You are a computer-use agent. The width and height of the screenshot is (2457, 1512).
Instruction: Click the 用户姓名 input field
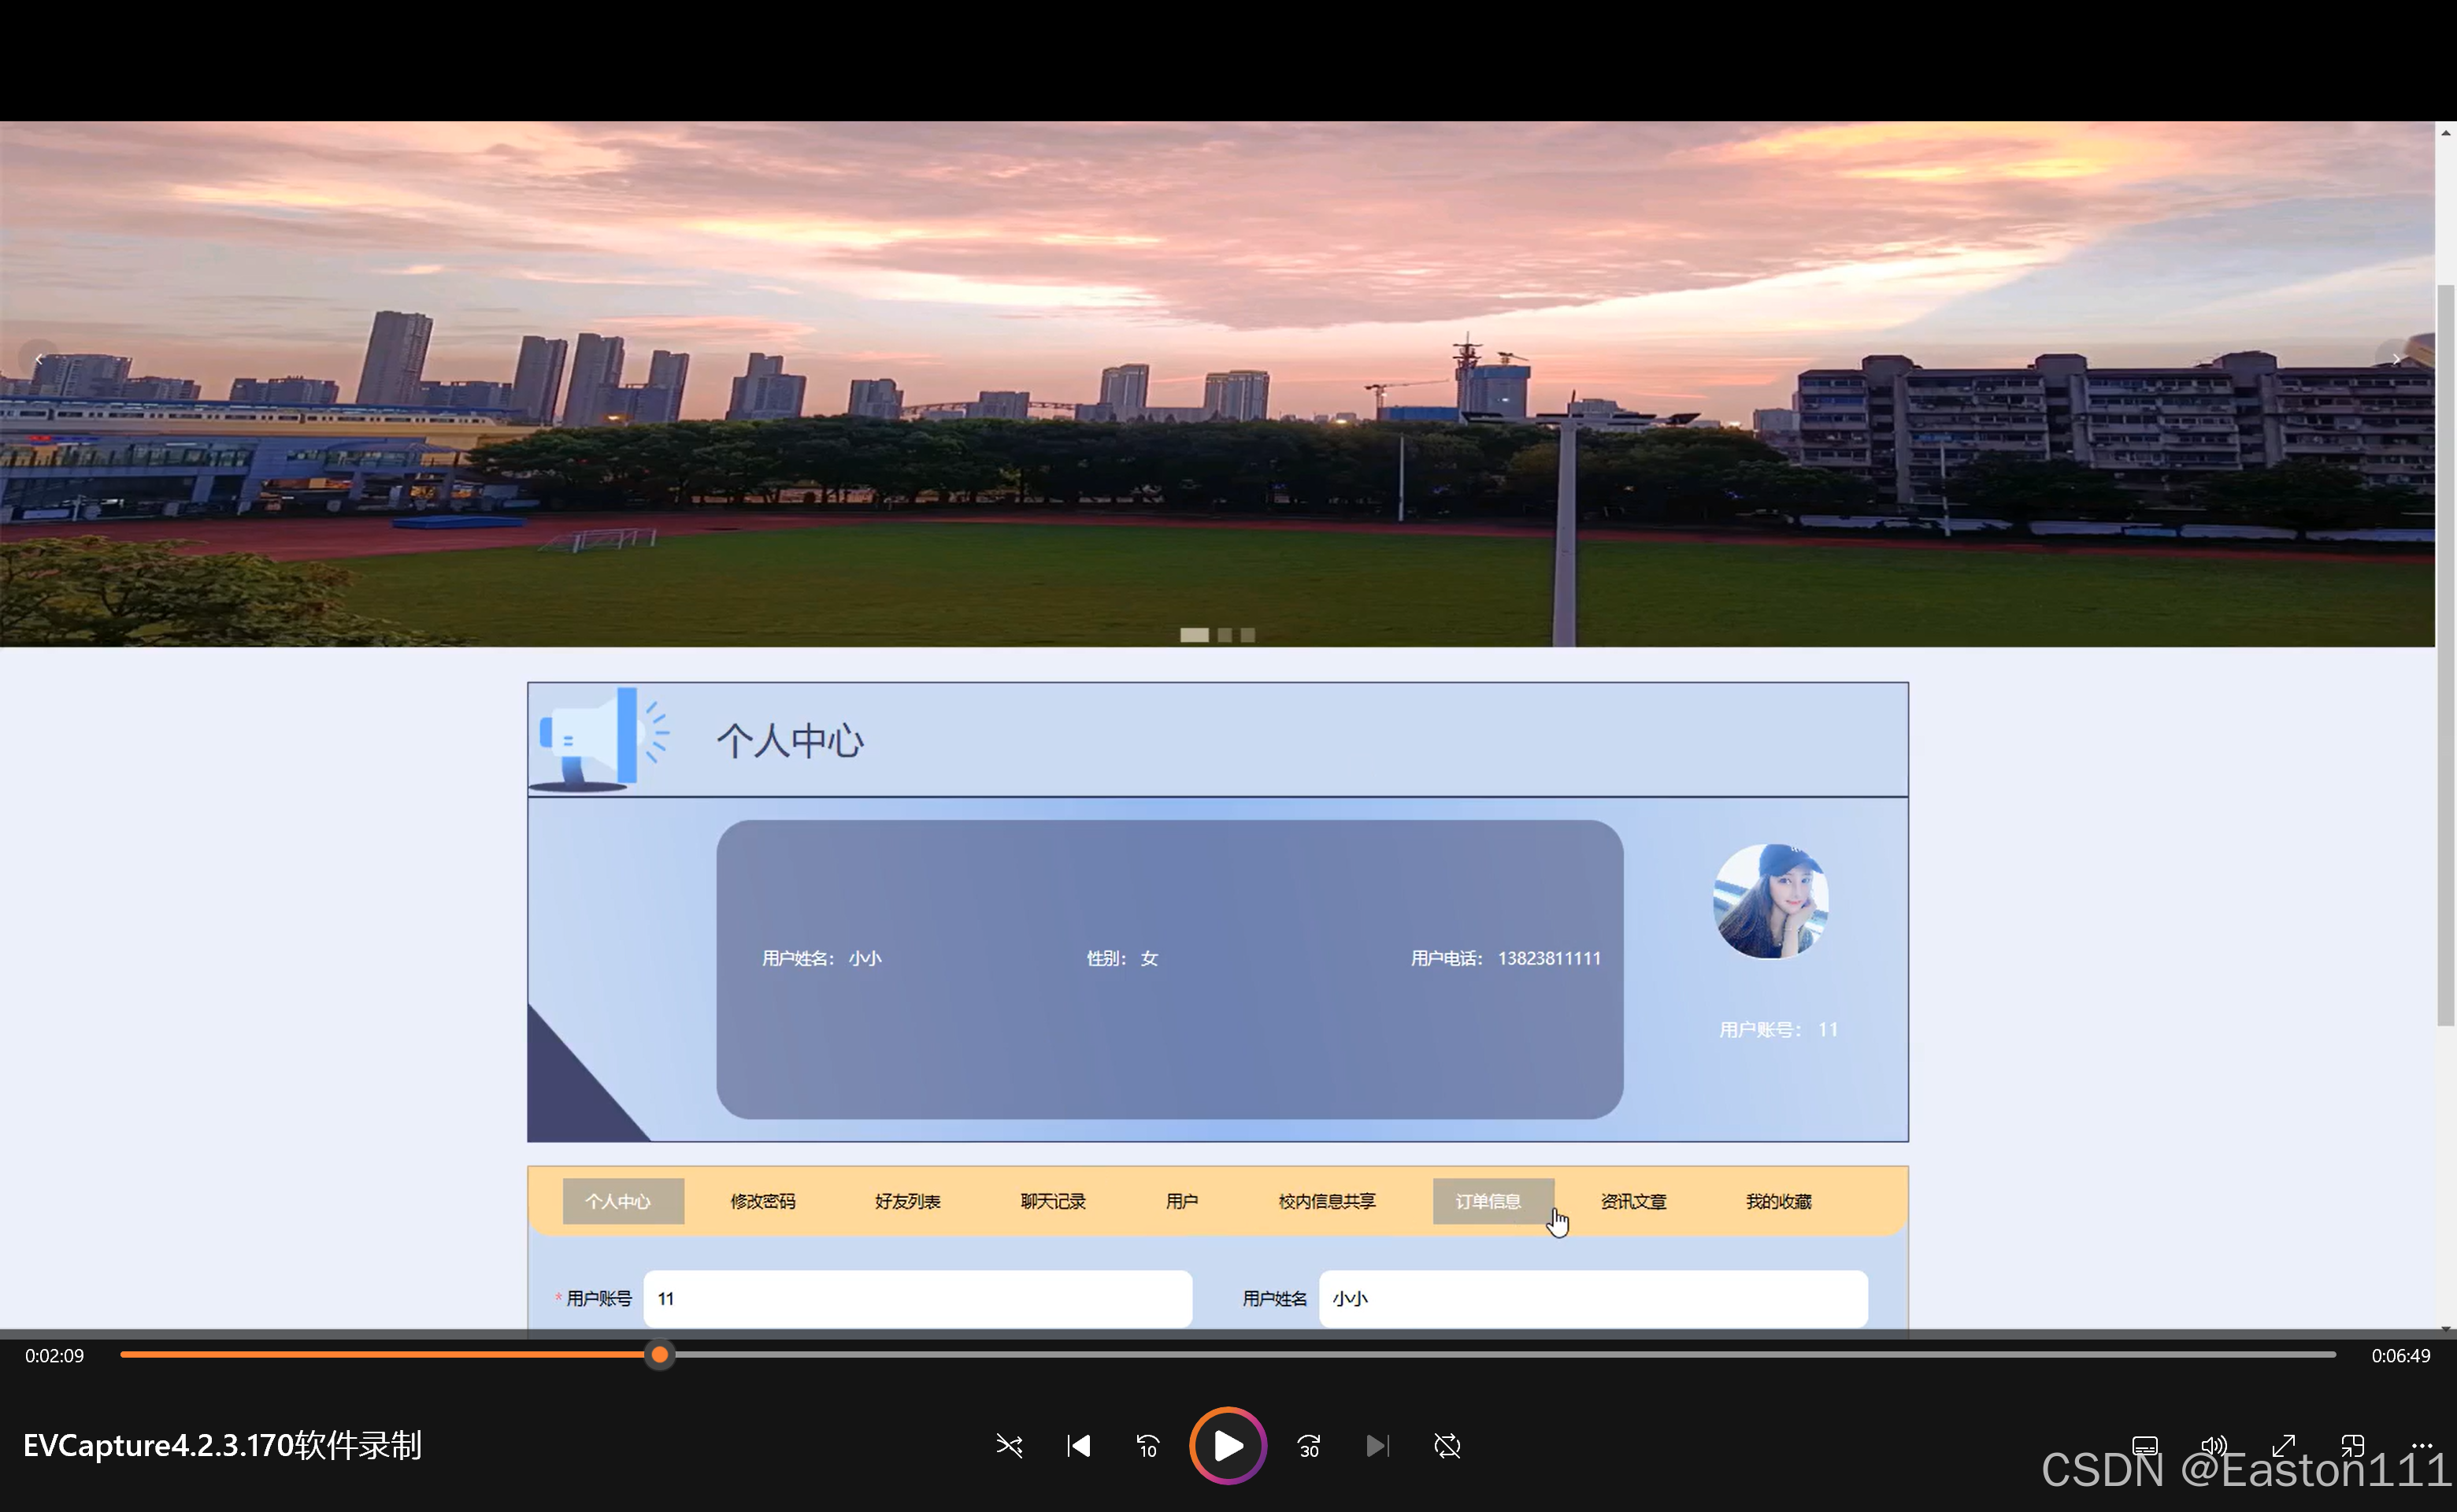pos(1592,1298)
